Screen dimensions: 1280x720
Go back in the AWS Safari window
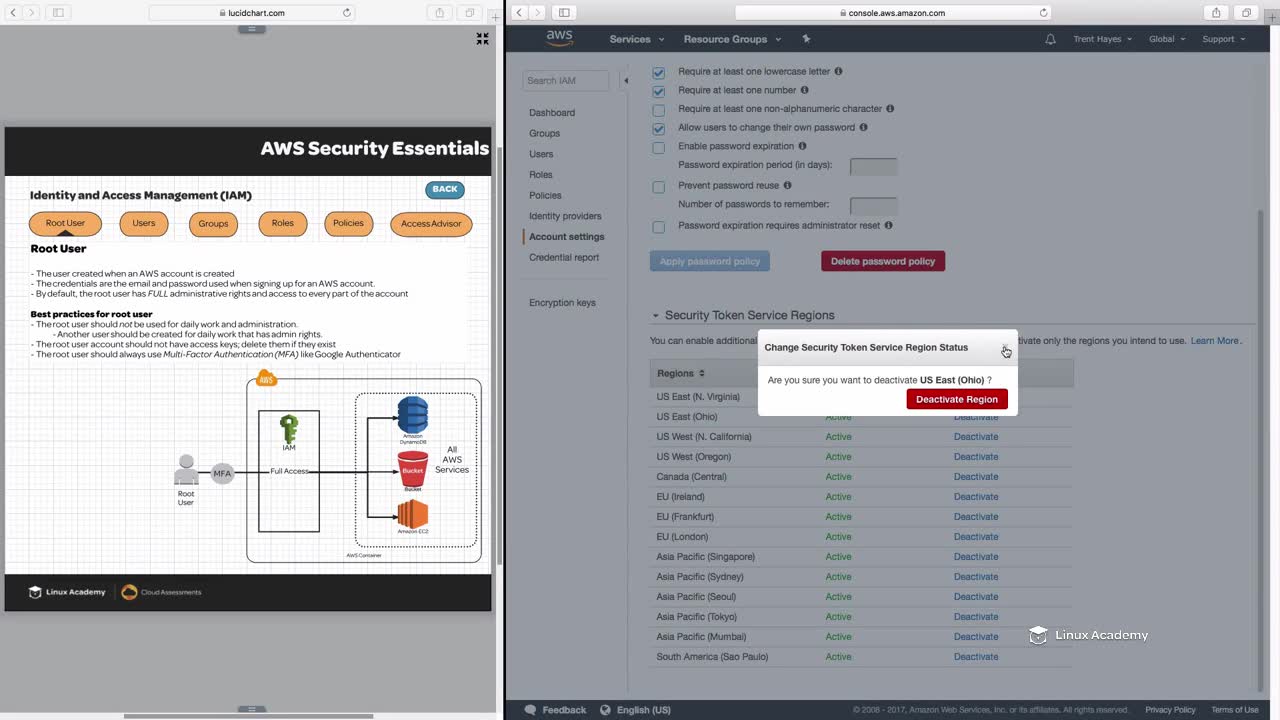[519, 13]
